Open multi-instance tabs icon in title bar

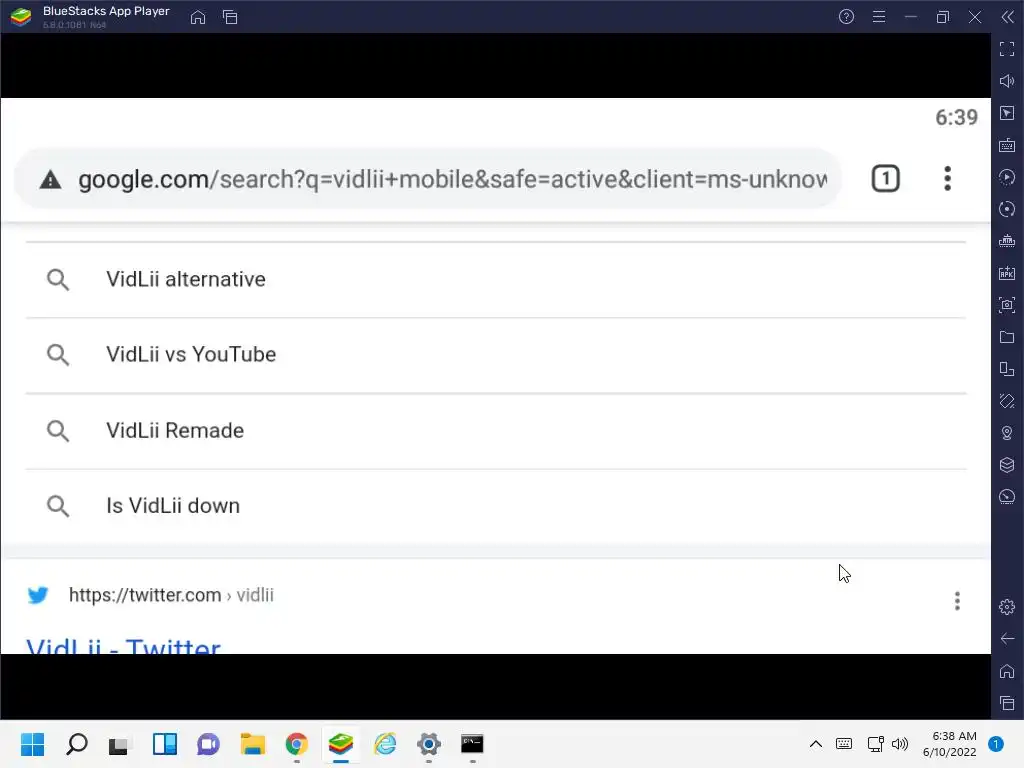coord(230,17)
